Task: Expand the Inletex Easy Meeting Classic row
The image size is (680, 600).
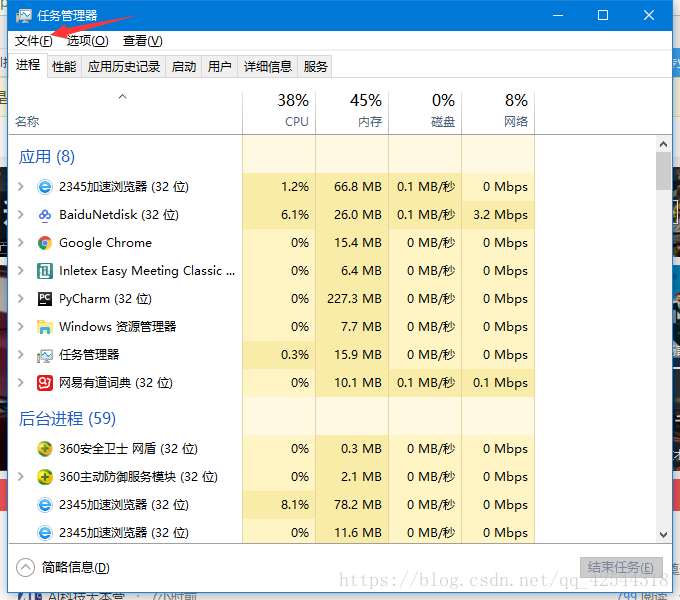Action: coord(20,271)
